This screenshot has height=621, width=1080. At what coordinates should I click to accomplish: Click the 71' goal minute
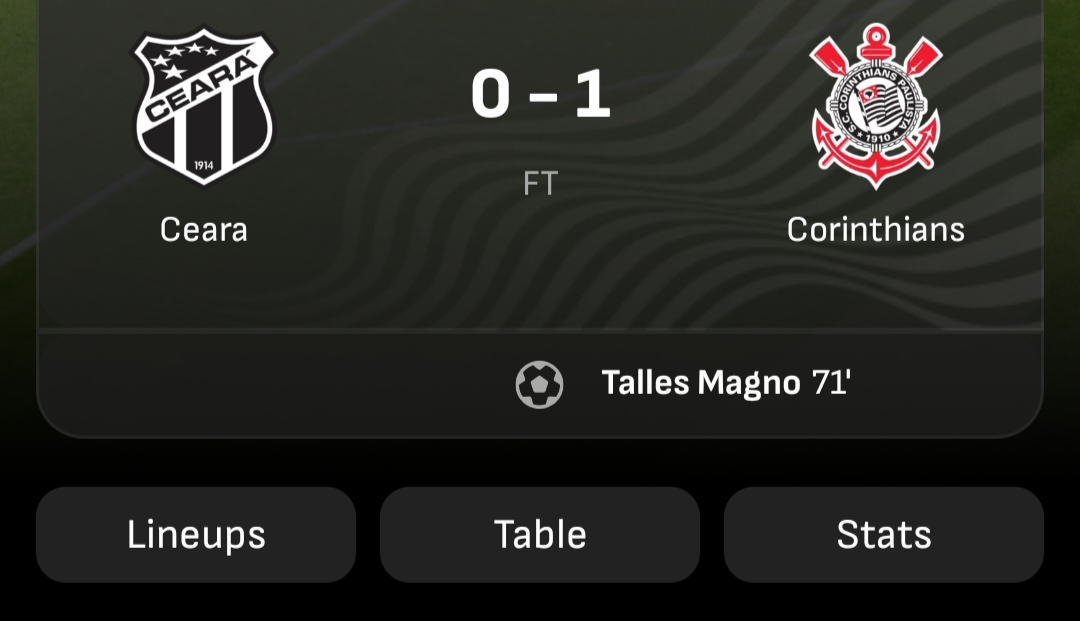831,383
